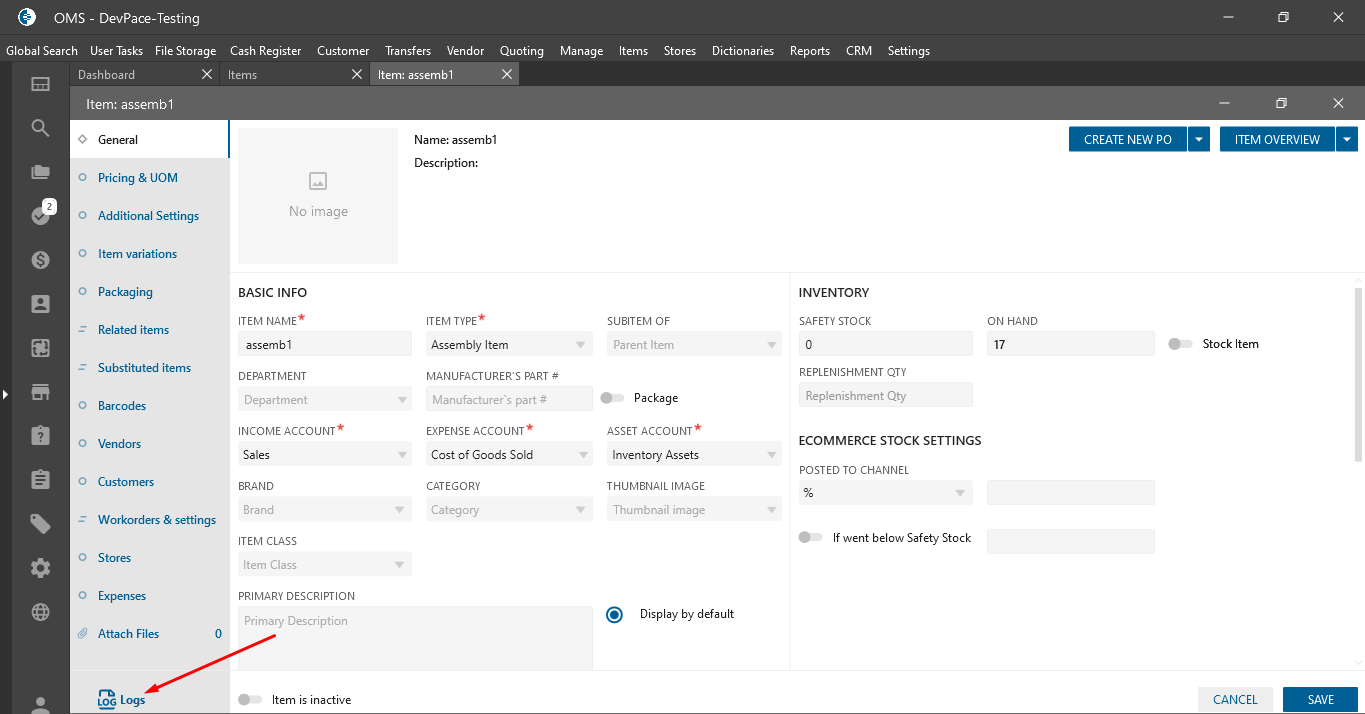Click the search magnifier icon in sidebar

click(40, 128)
